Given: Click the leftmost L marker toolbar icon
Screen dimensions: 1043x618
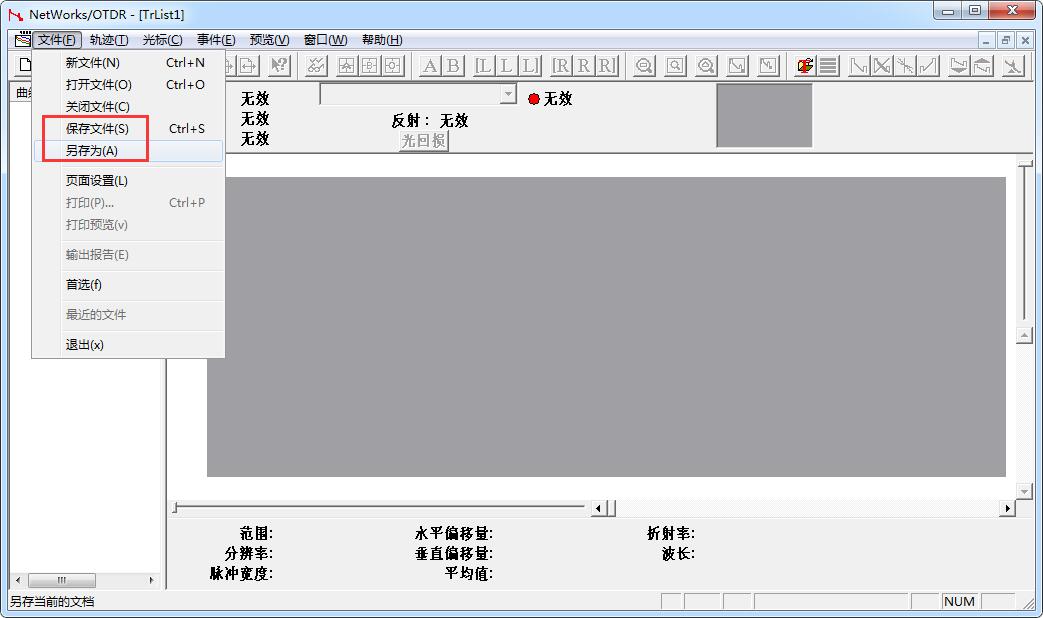Looking at the screenshot, I should (484, 66).
